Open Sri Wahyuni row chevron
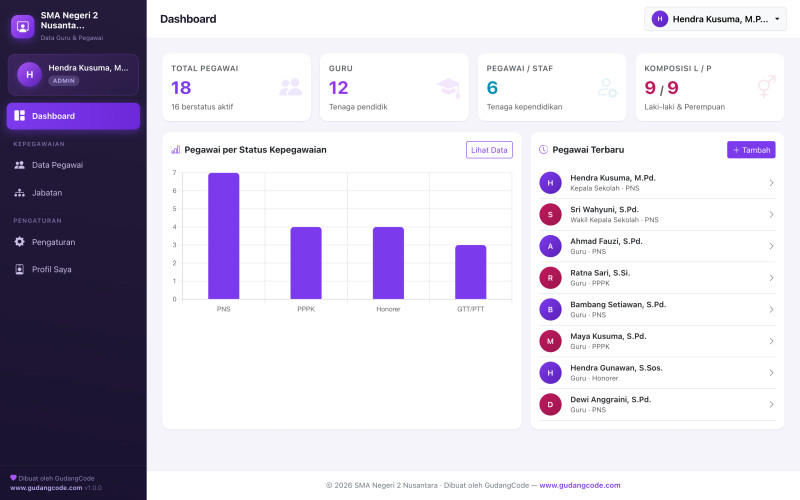The height and width of the screenshot is (500, 800). (771, 214)
